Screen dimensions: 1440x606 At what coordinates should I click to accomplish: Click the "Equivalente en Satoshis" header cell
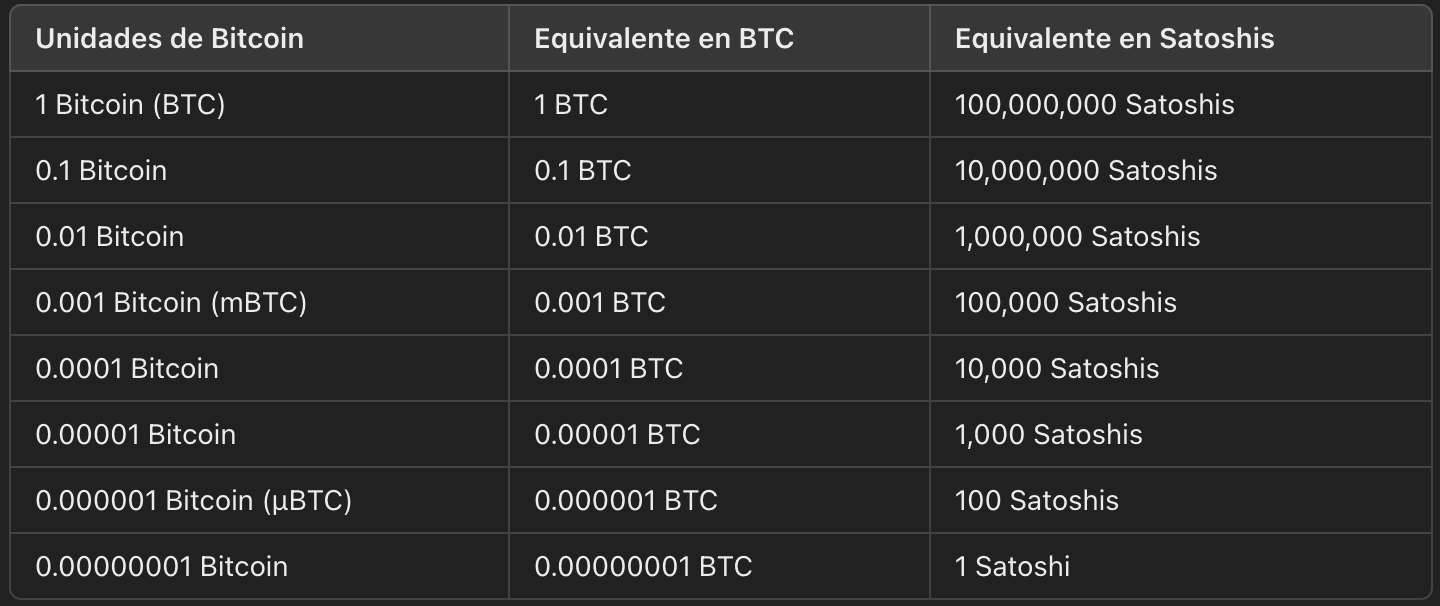(1114, 39)
